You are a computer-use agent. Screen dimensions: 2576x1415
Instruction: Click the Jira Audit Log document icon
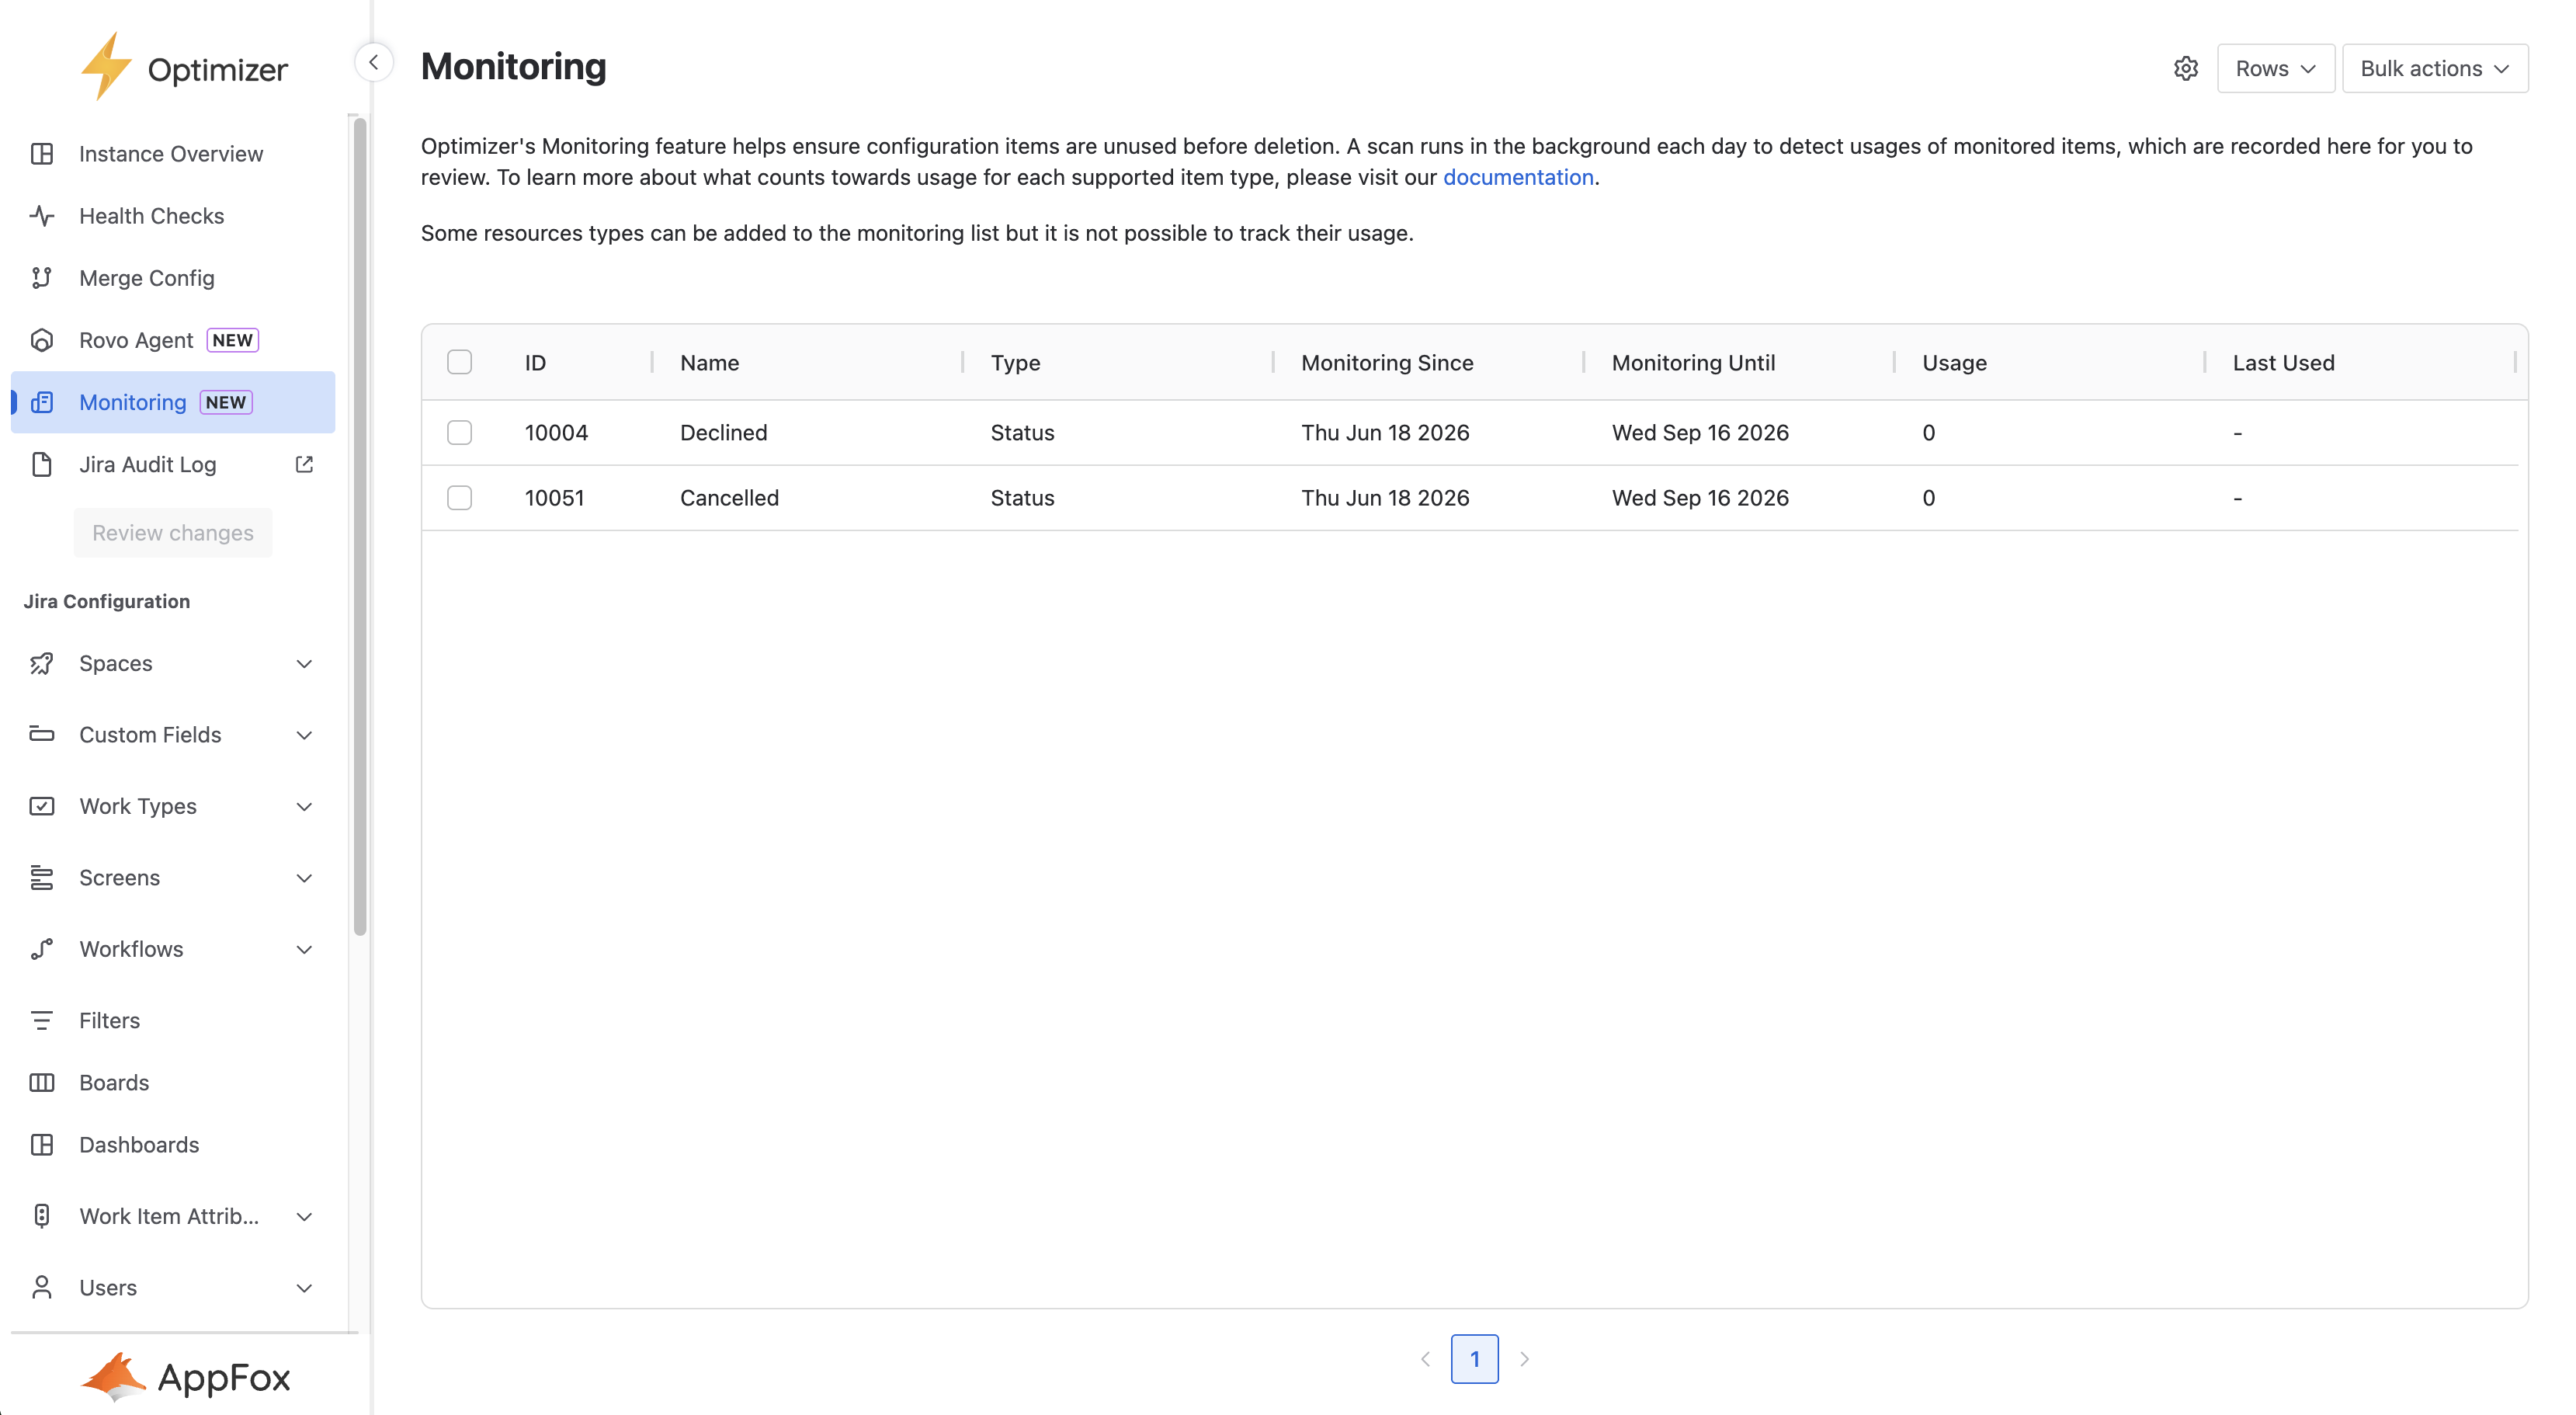point(42,464)
